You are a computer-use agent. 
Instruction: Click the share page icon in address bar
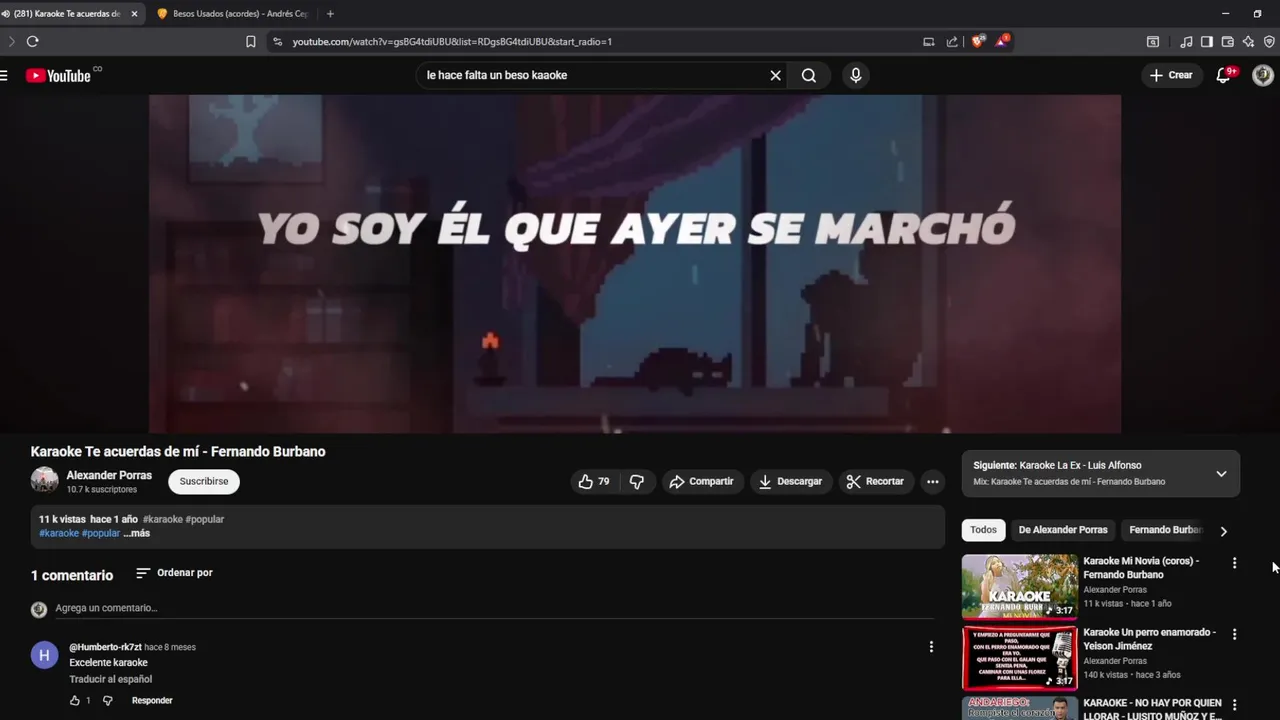tap(952, 41)
